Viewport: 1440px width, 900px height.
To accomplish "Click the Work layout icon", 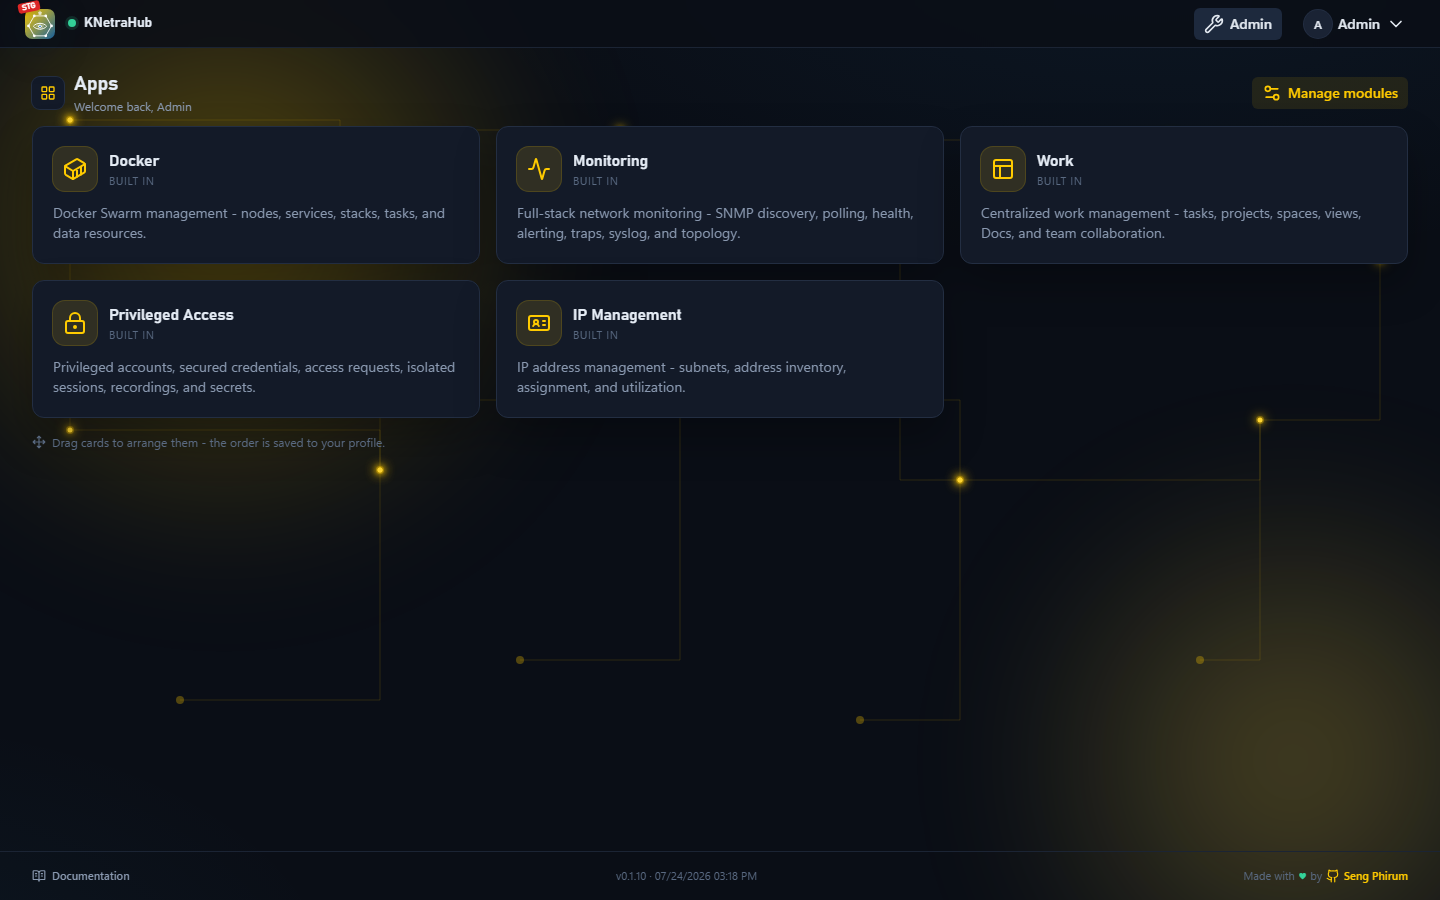I will point(1003,169).
